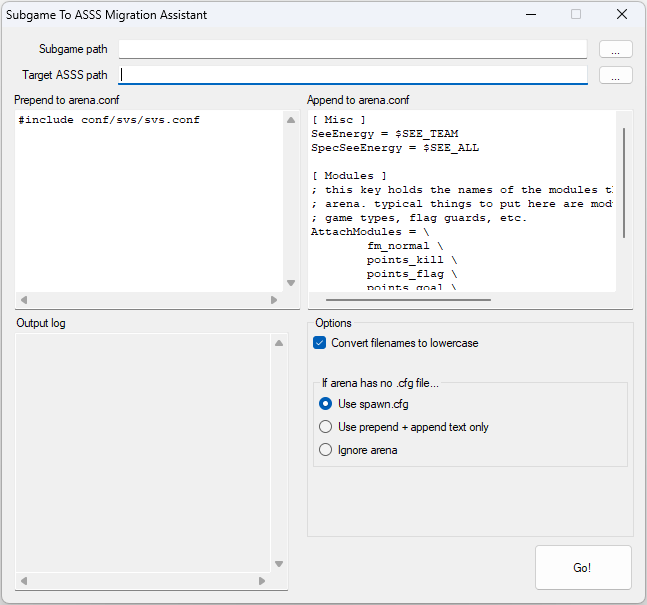Click right arrow of Output log horizontal scrollbar
Viewport: 647px width, 605px height.
262,581
